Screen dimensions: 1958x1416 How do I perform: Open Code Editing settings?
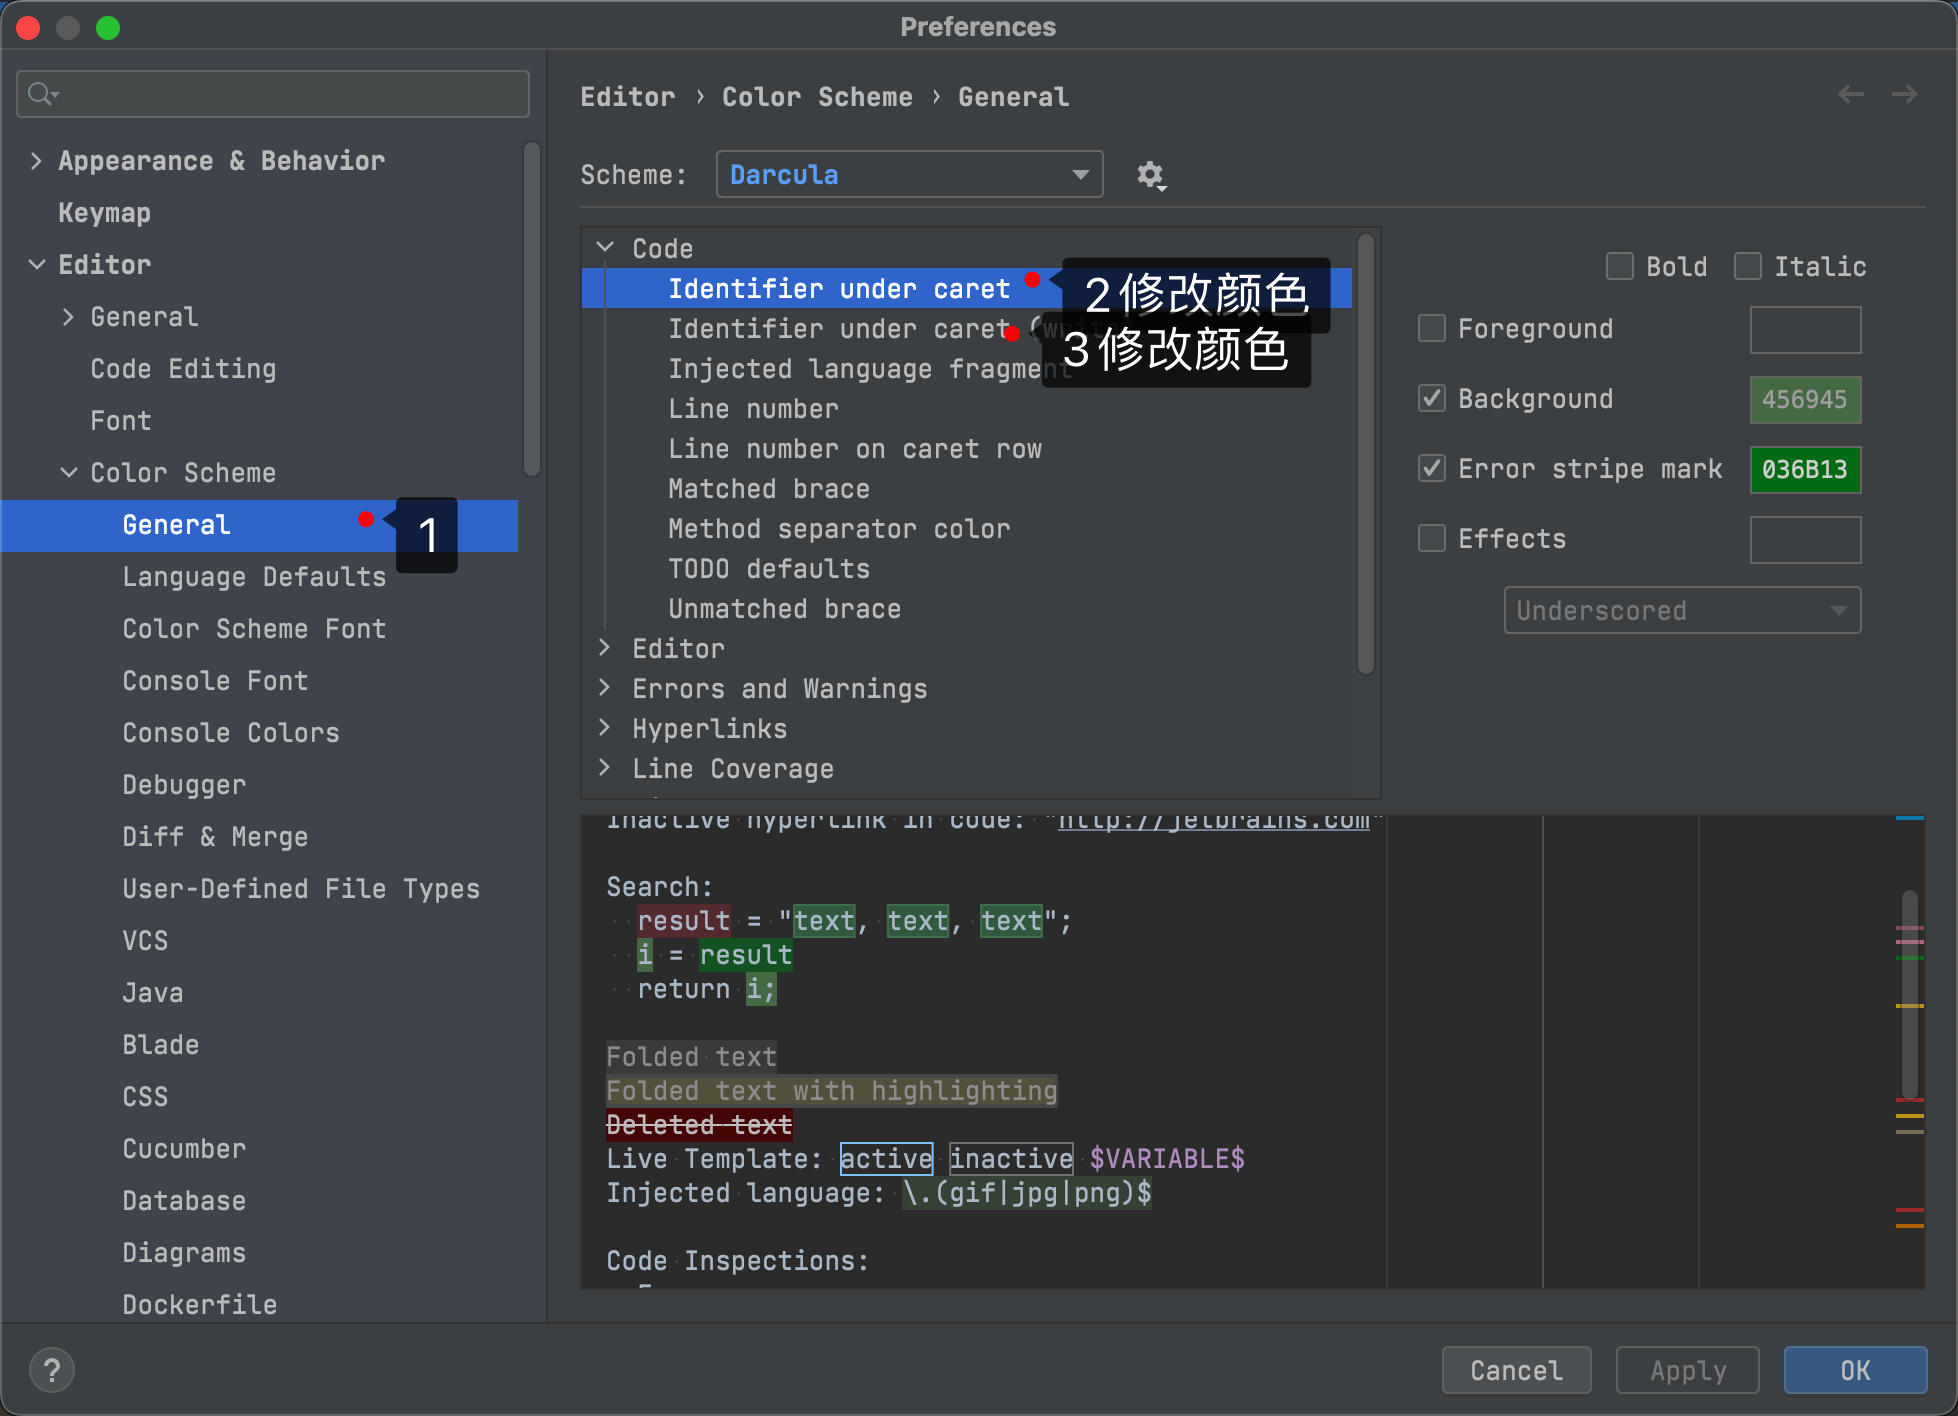pyautogui.click(x=183, y=369)
